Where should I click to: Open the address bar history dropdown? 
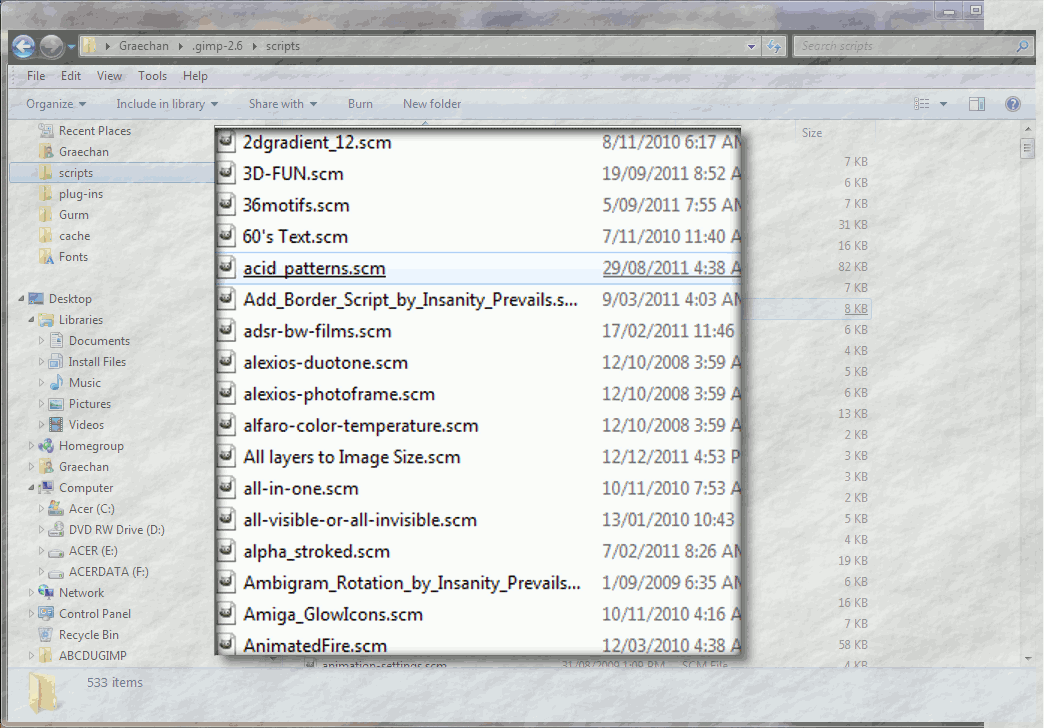[x=751, y=47]
